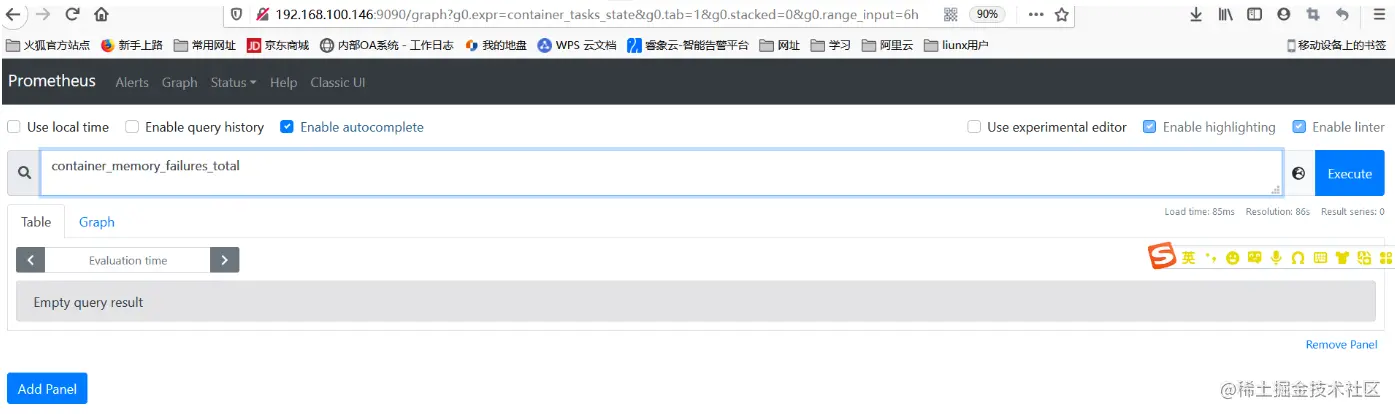Step evaluation time backward

point(31,260)
